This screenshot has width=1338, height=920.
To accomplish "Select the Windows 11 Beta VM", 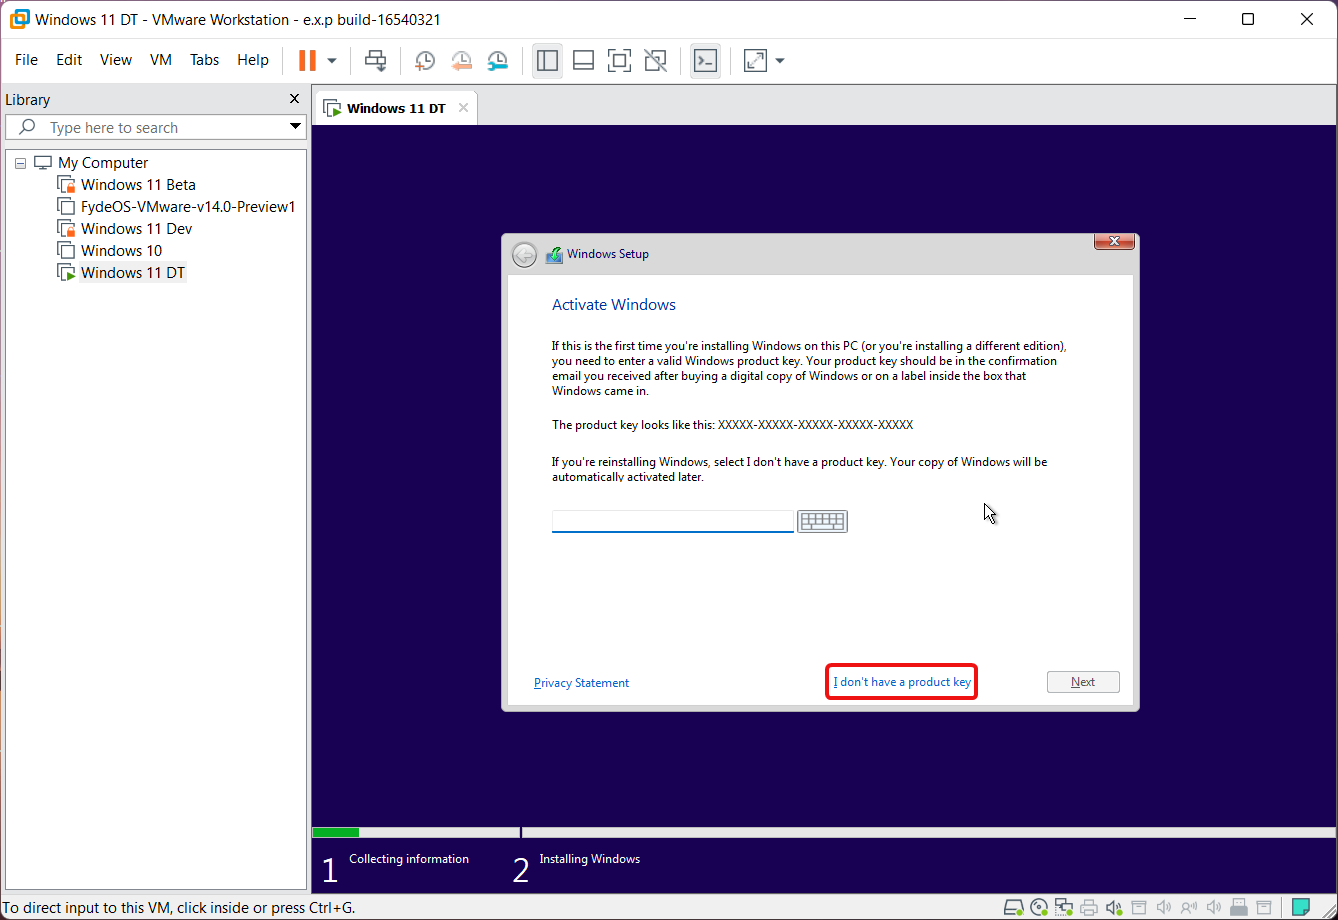I will coord(138,185).
